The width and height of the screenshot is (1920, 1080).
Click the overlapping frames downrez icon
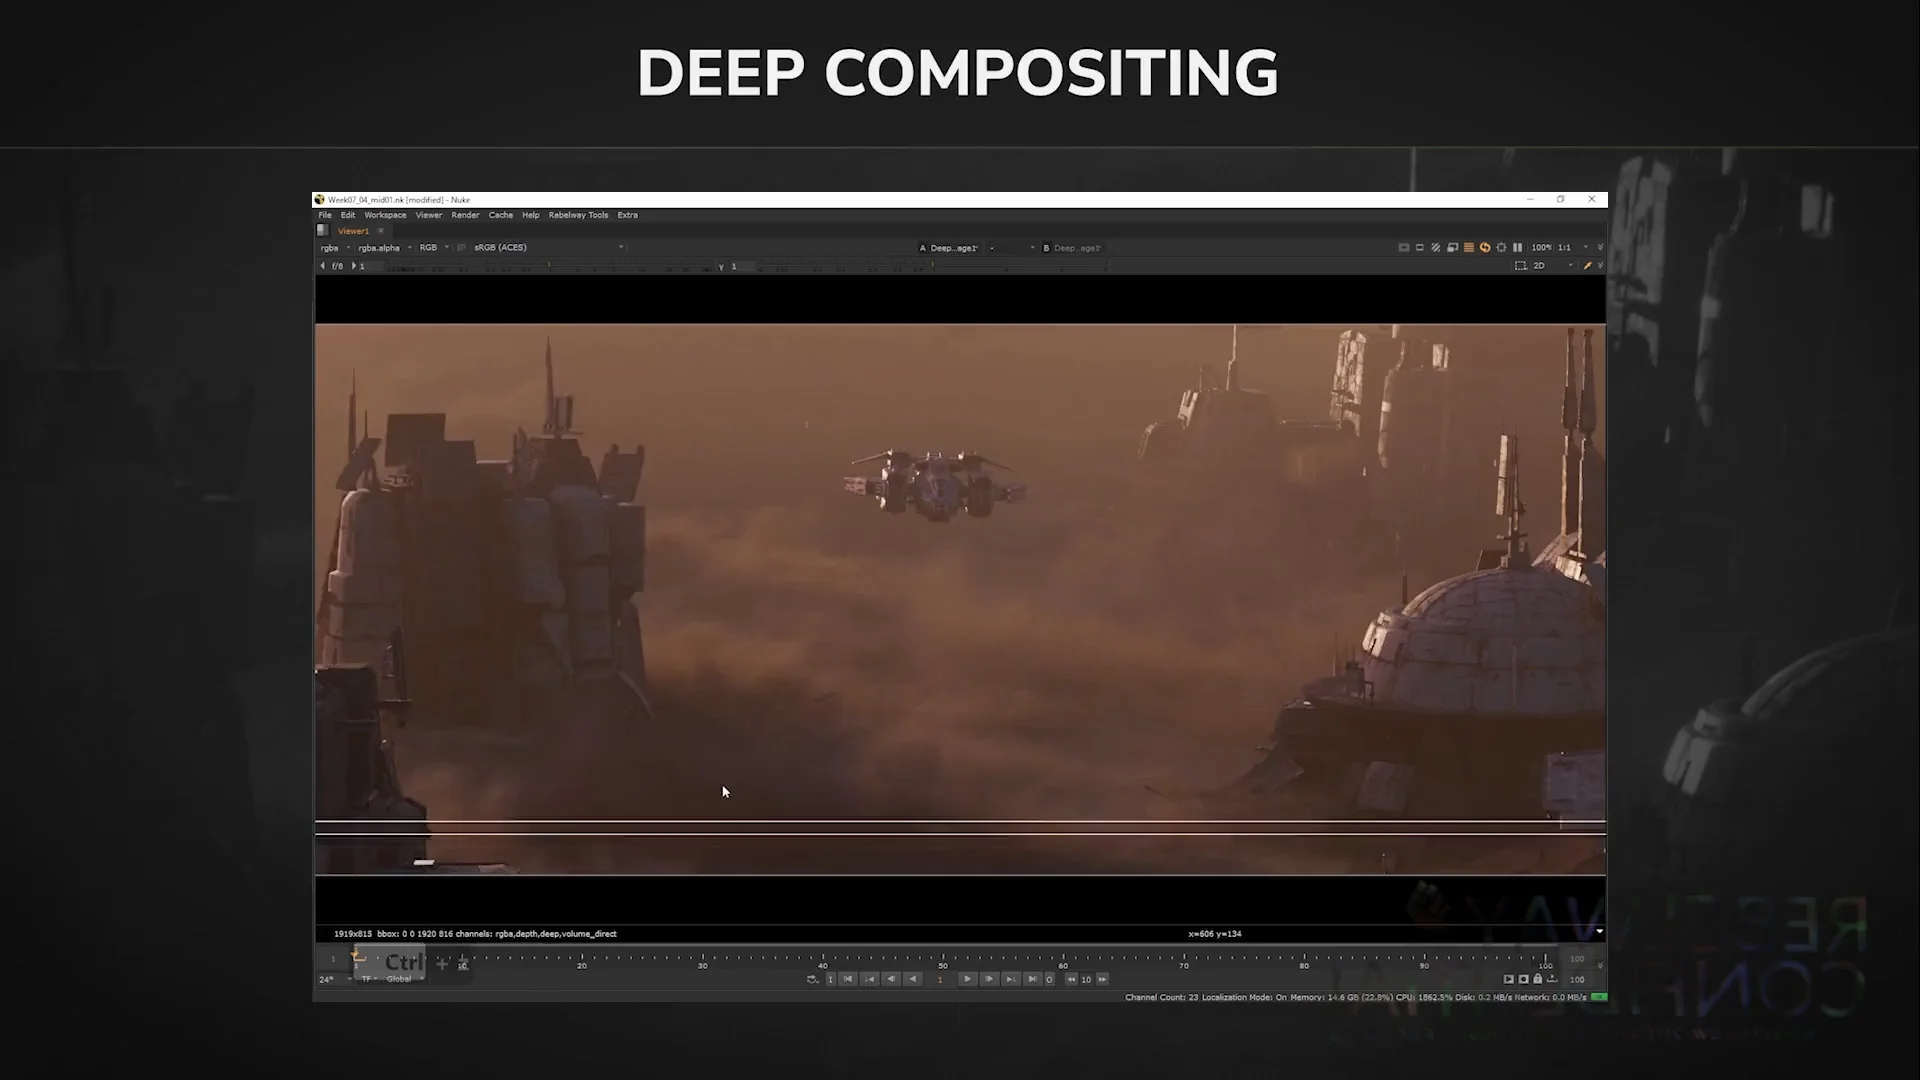point(1452,247)
